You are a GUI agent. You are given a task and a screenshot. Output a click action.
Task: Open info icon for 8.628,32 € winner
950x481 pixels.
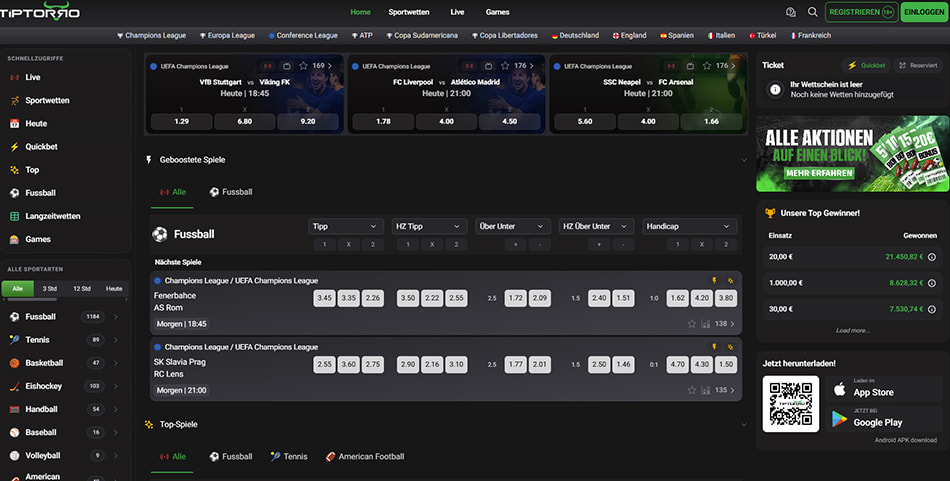pos(932,283)
